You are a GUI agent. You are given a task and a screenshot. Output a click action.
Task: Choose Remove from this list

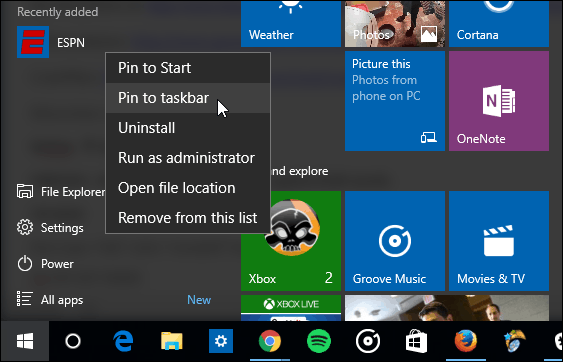pos(188,218)
